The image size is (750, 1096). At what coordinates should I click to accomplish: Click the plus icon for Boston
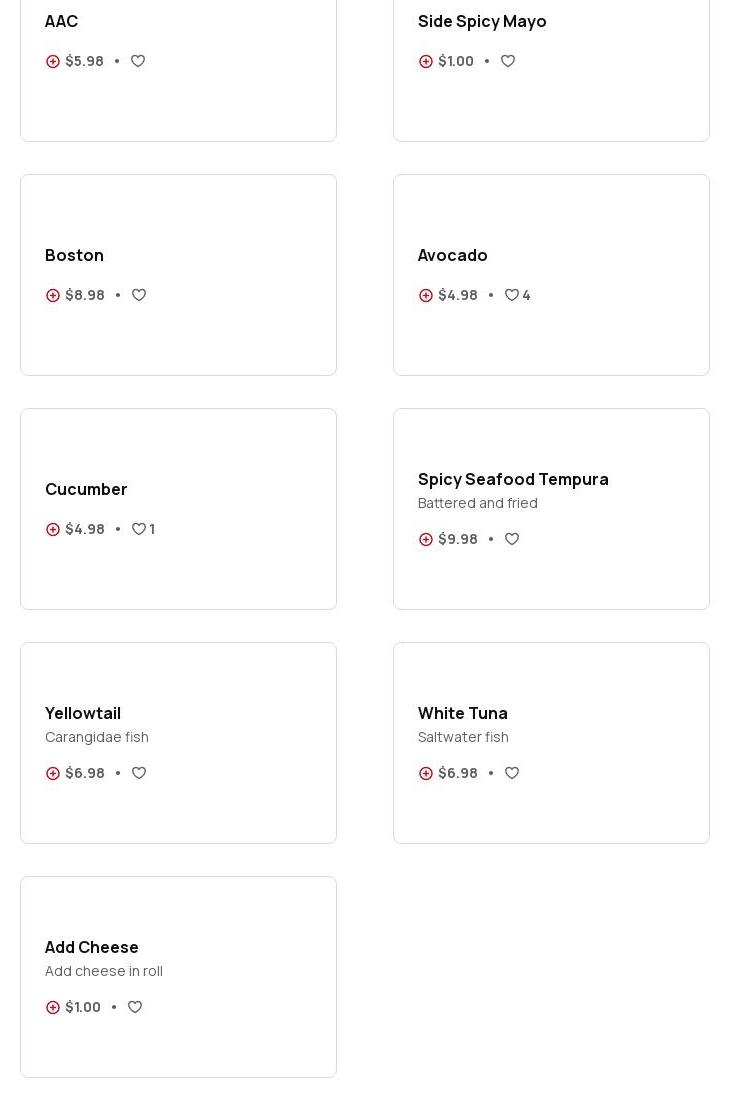53,295
